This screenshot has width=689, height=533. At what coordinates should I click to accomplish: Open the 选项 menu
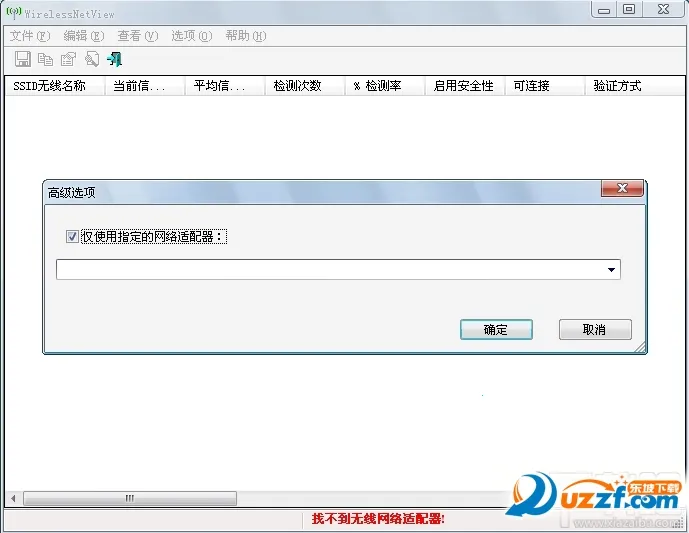click(191, 36)
